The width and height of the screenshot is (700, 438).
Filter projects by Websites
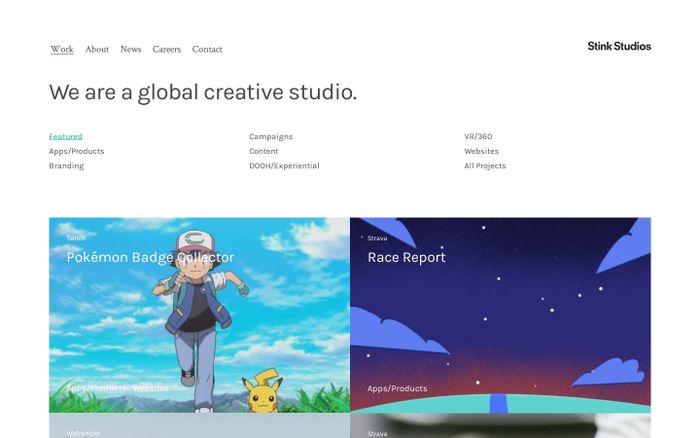pos(481,151)
